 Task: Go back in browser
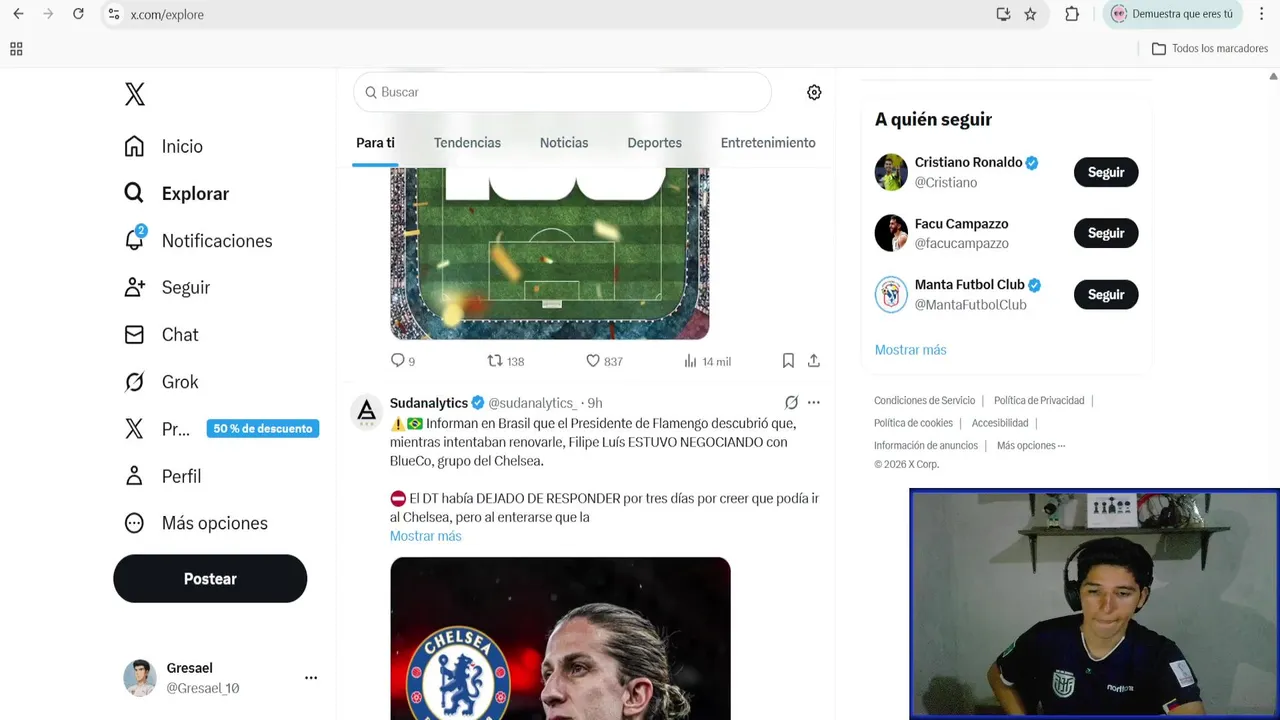[18, 14]
